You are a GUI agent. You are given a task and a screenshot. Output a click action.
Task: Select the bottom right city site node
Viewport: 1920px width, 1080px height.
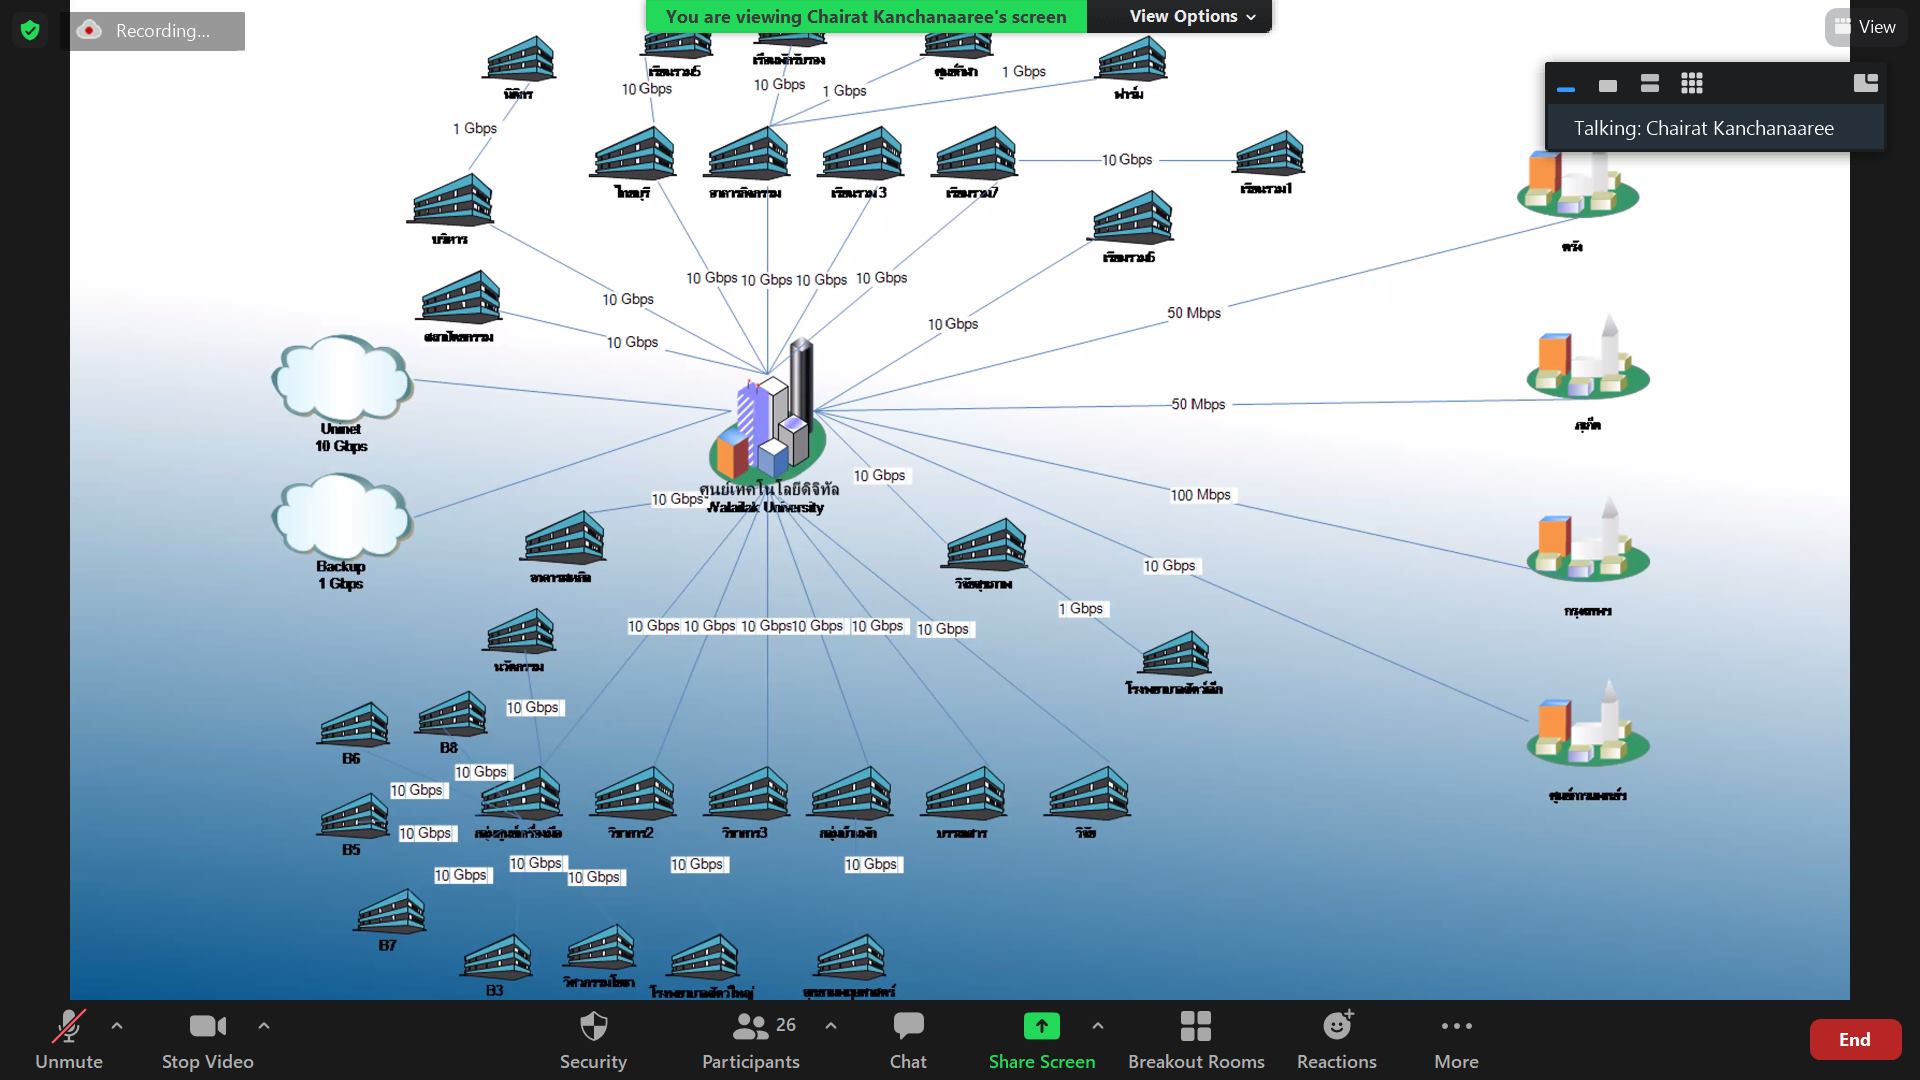[x=1588, y=725]
